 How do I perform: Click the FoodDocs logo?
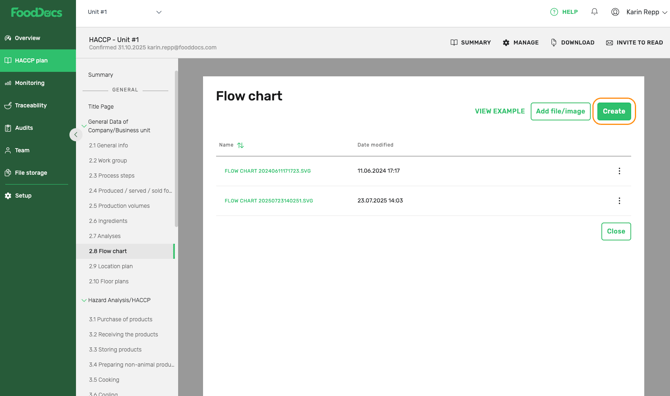[x=36, y=12]
